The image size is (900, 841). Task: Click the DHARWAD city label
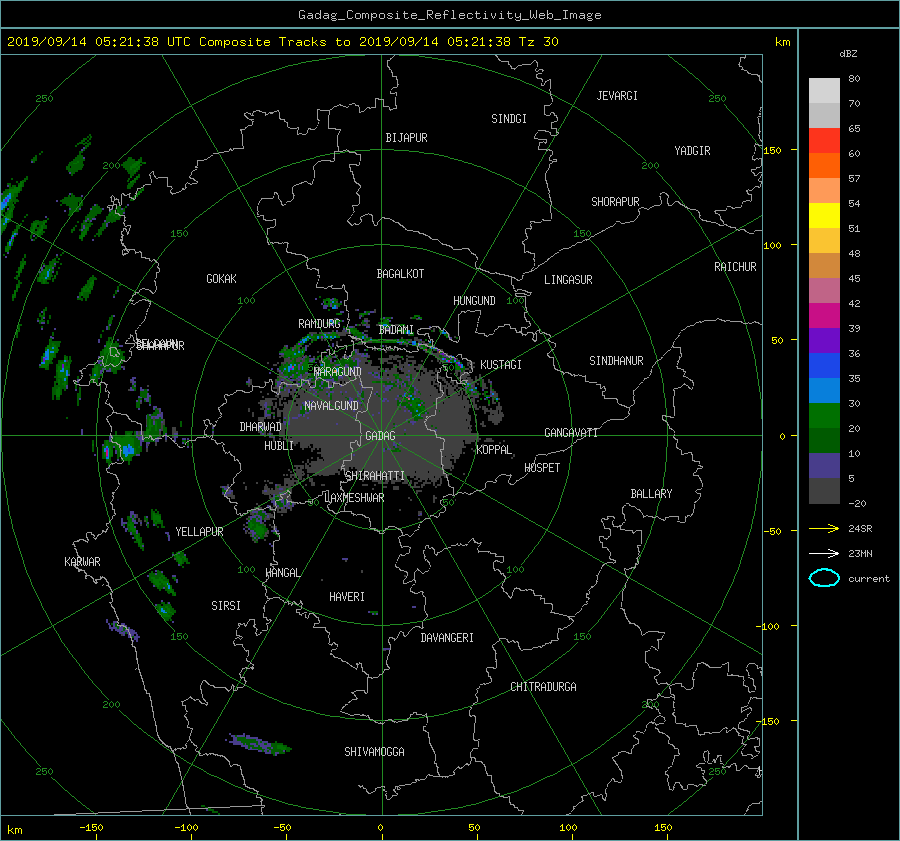[x=260, y=427]
